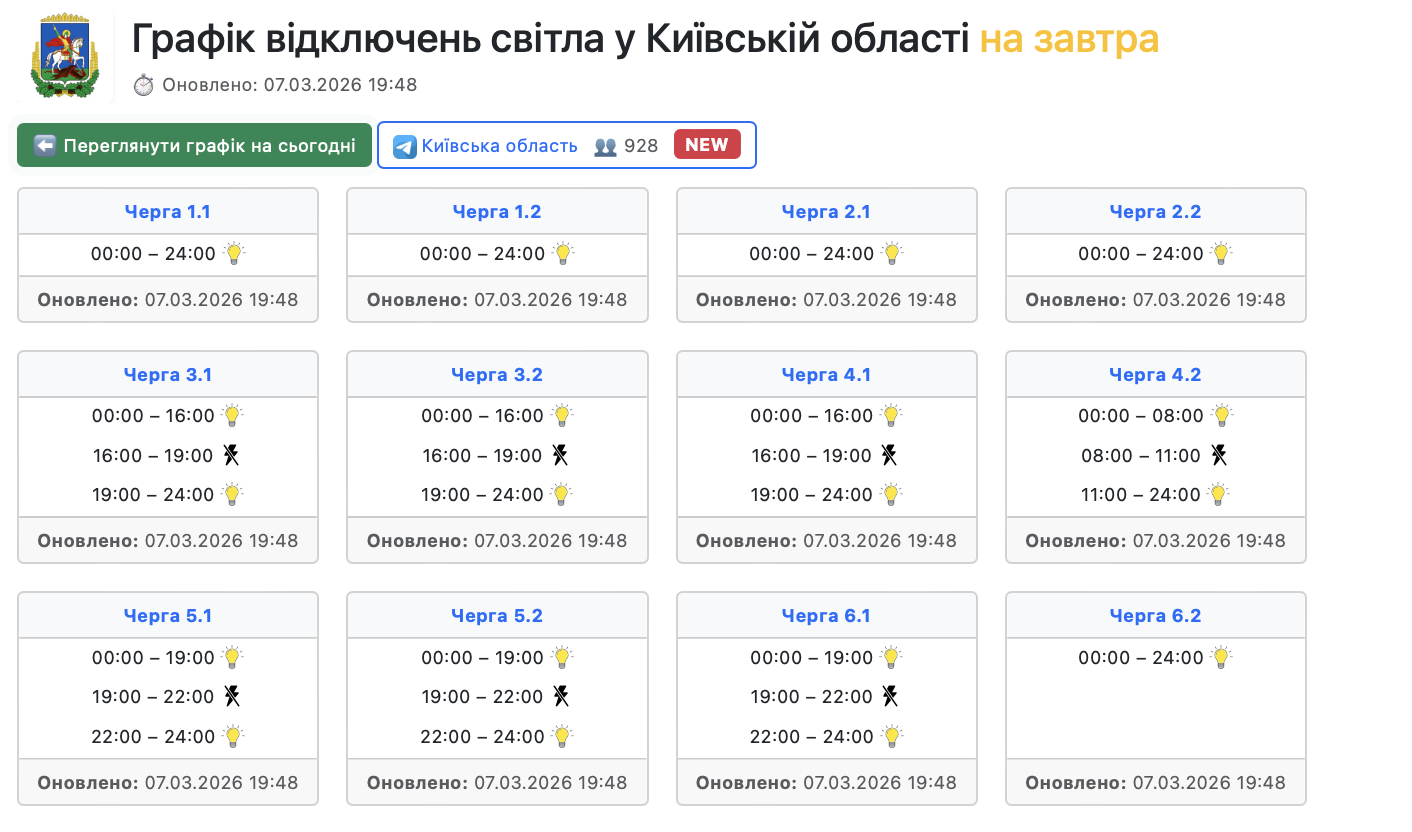Open the Черга 2.1 queue header
This screenshot has height=832, width=1412.
826,212
